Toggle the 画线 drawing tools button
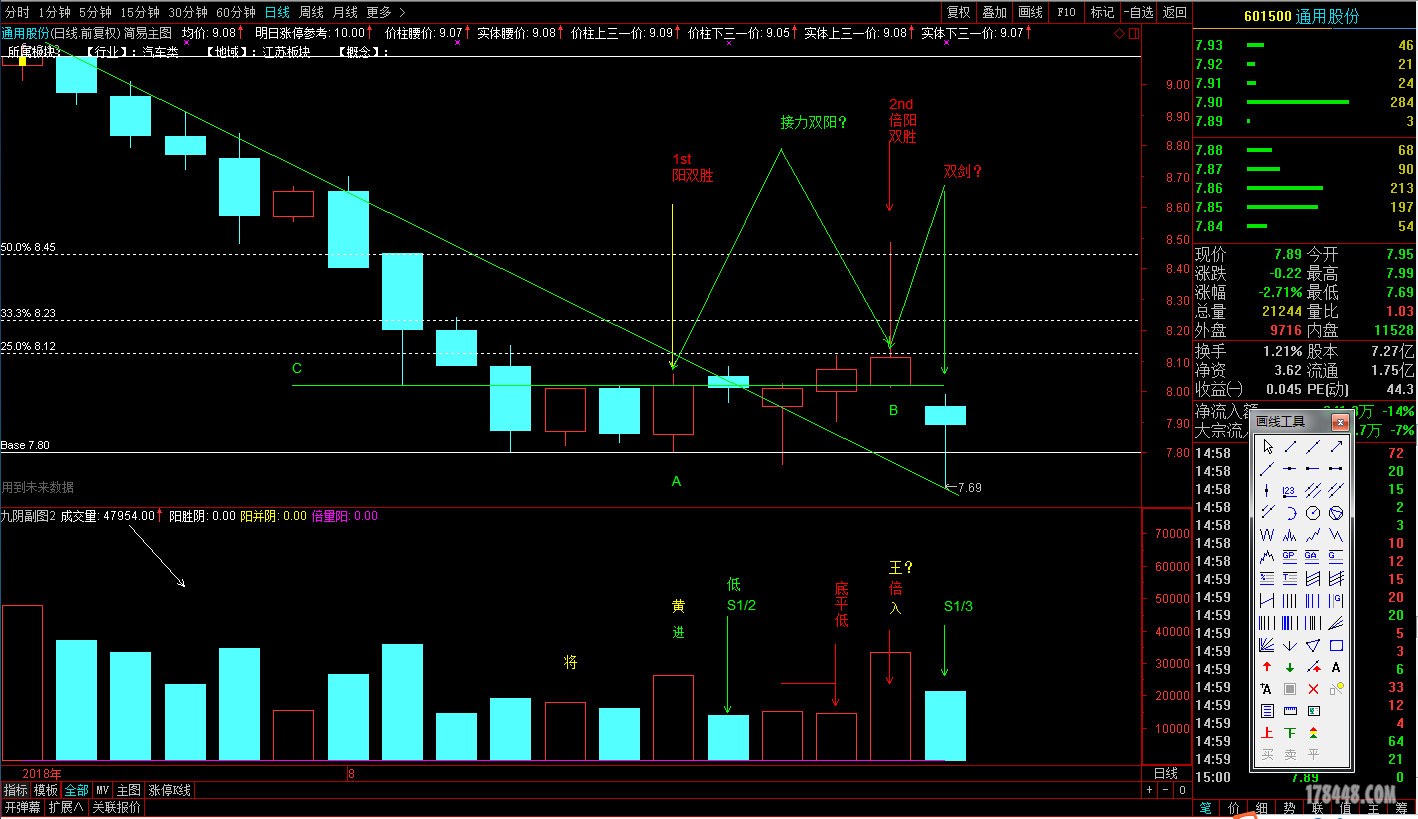Image resolution: width=1418 pixels, height=819 pixels. click(1030, 12)
